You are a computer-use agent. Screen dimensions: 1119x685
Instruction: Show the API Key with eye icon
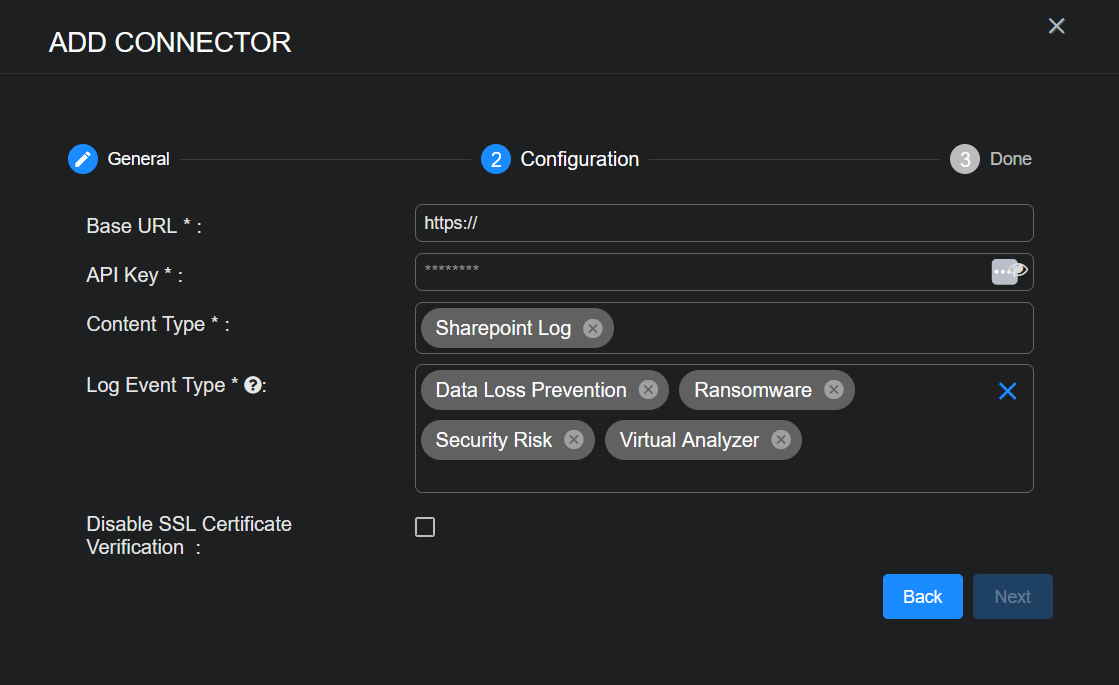point(1021,269)
